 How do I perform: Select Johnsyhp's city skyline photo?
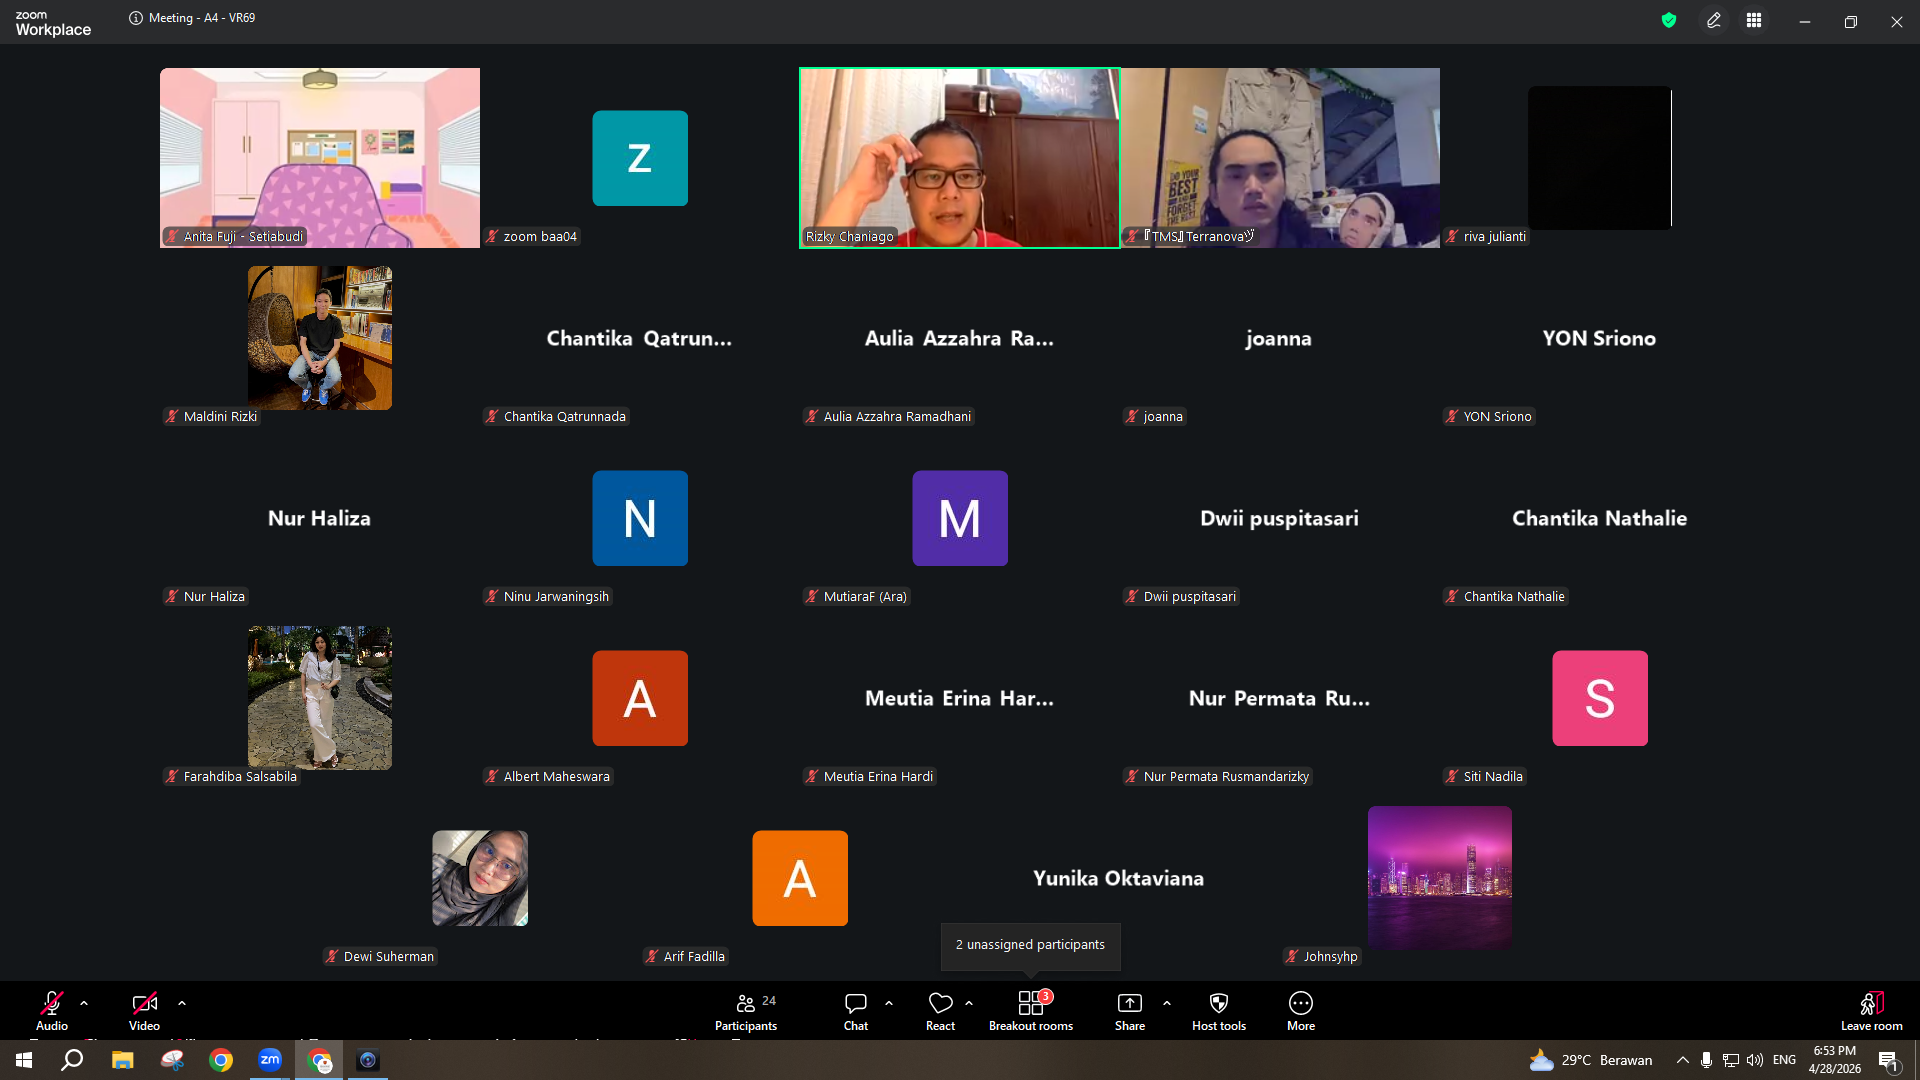[x=1440, y=878]
